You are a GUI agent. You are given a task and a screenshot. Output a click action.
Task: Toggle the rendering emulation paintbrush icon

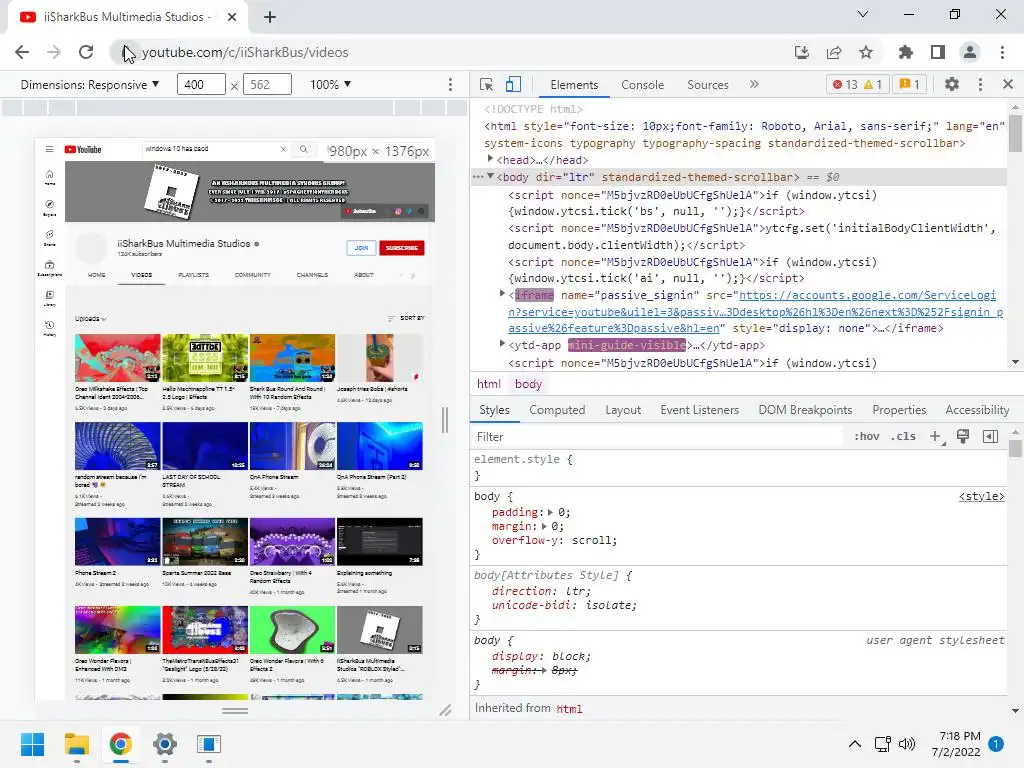[x=963, y=436]
